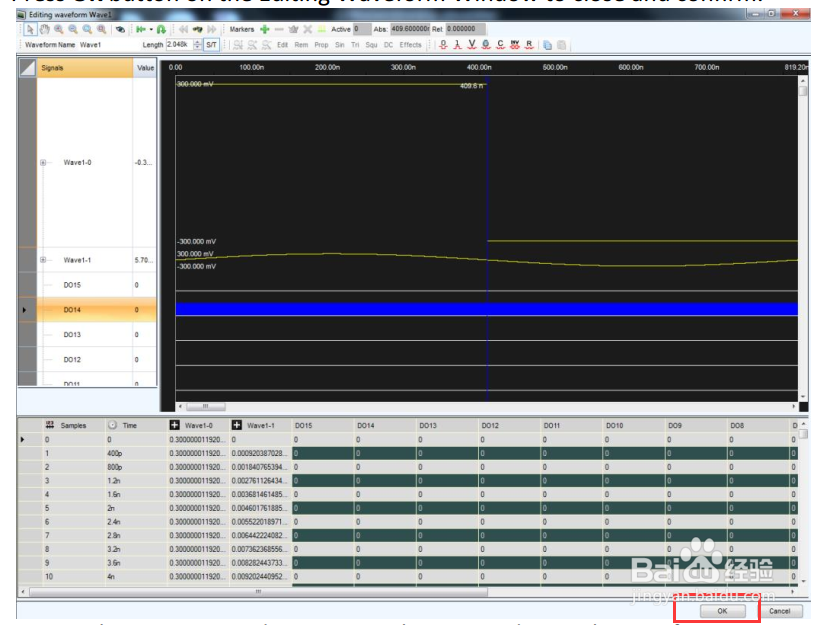Click the binoculars find icon
The image size is (822, 625).
[x=197, y=29]
